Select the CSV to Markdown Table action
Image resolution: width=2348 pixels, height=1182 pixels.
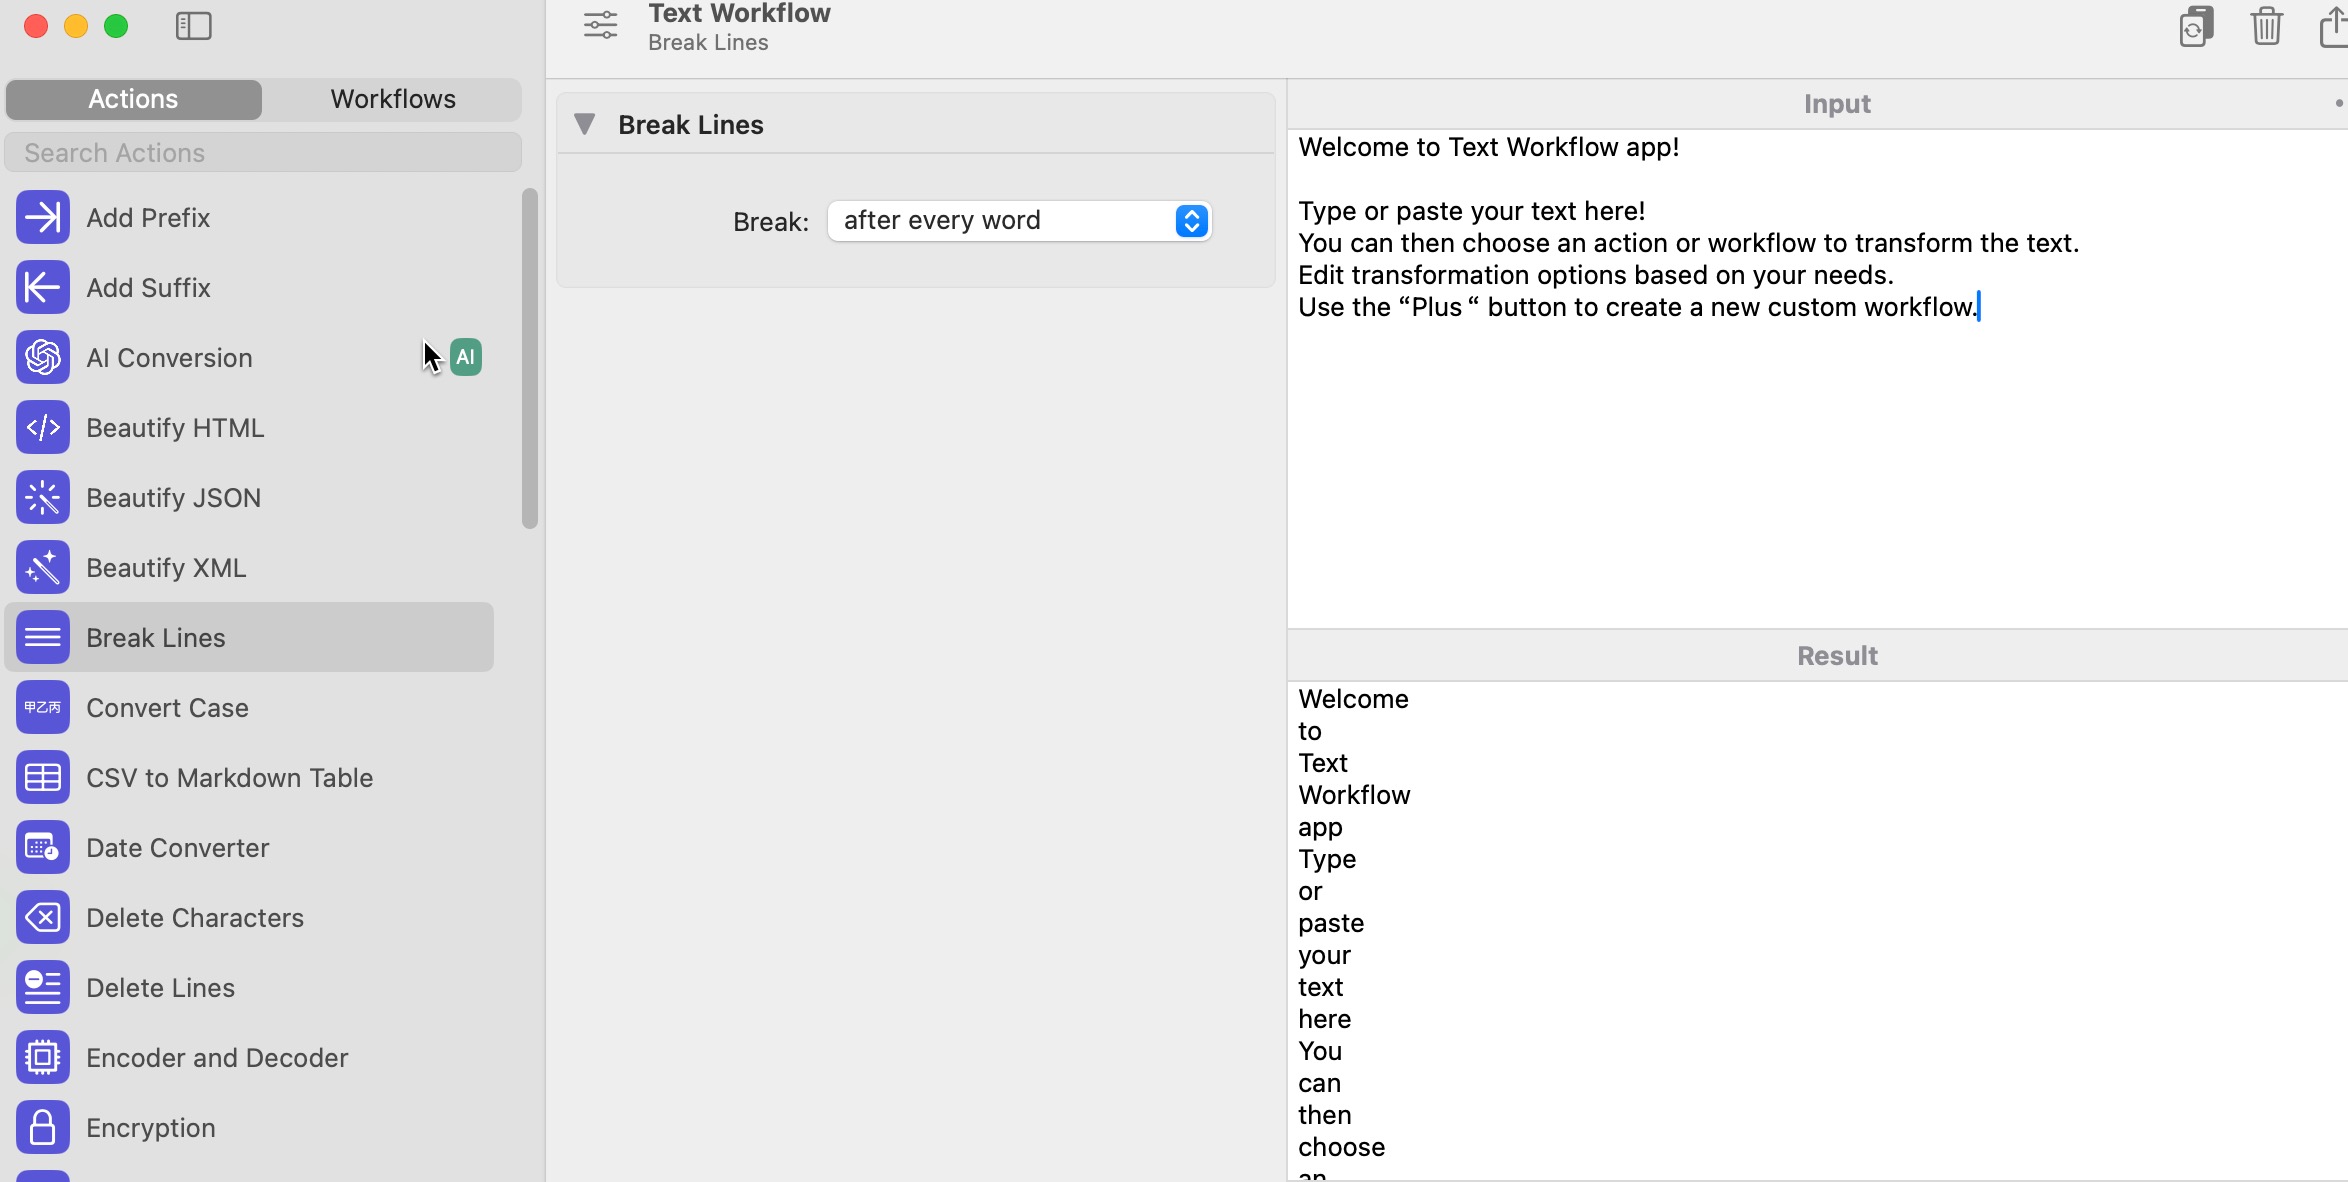click(249, 777)
